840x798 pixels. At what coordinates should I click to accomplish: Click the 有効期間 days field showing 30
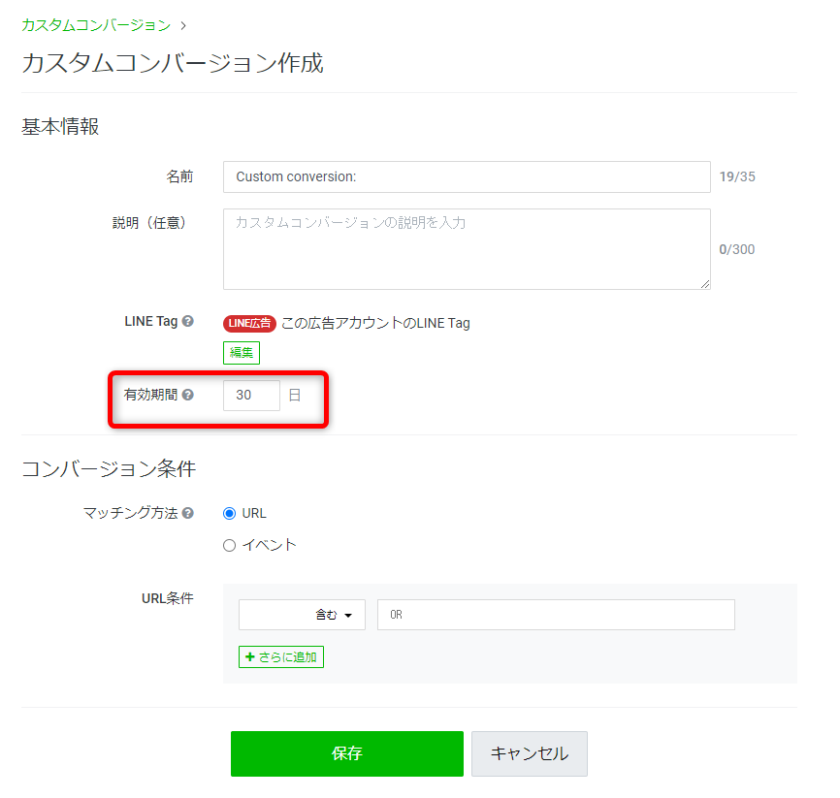click(251, 395)
